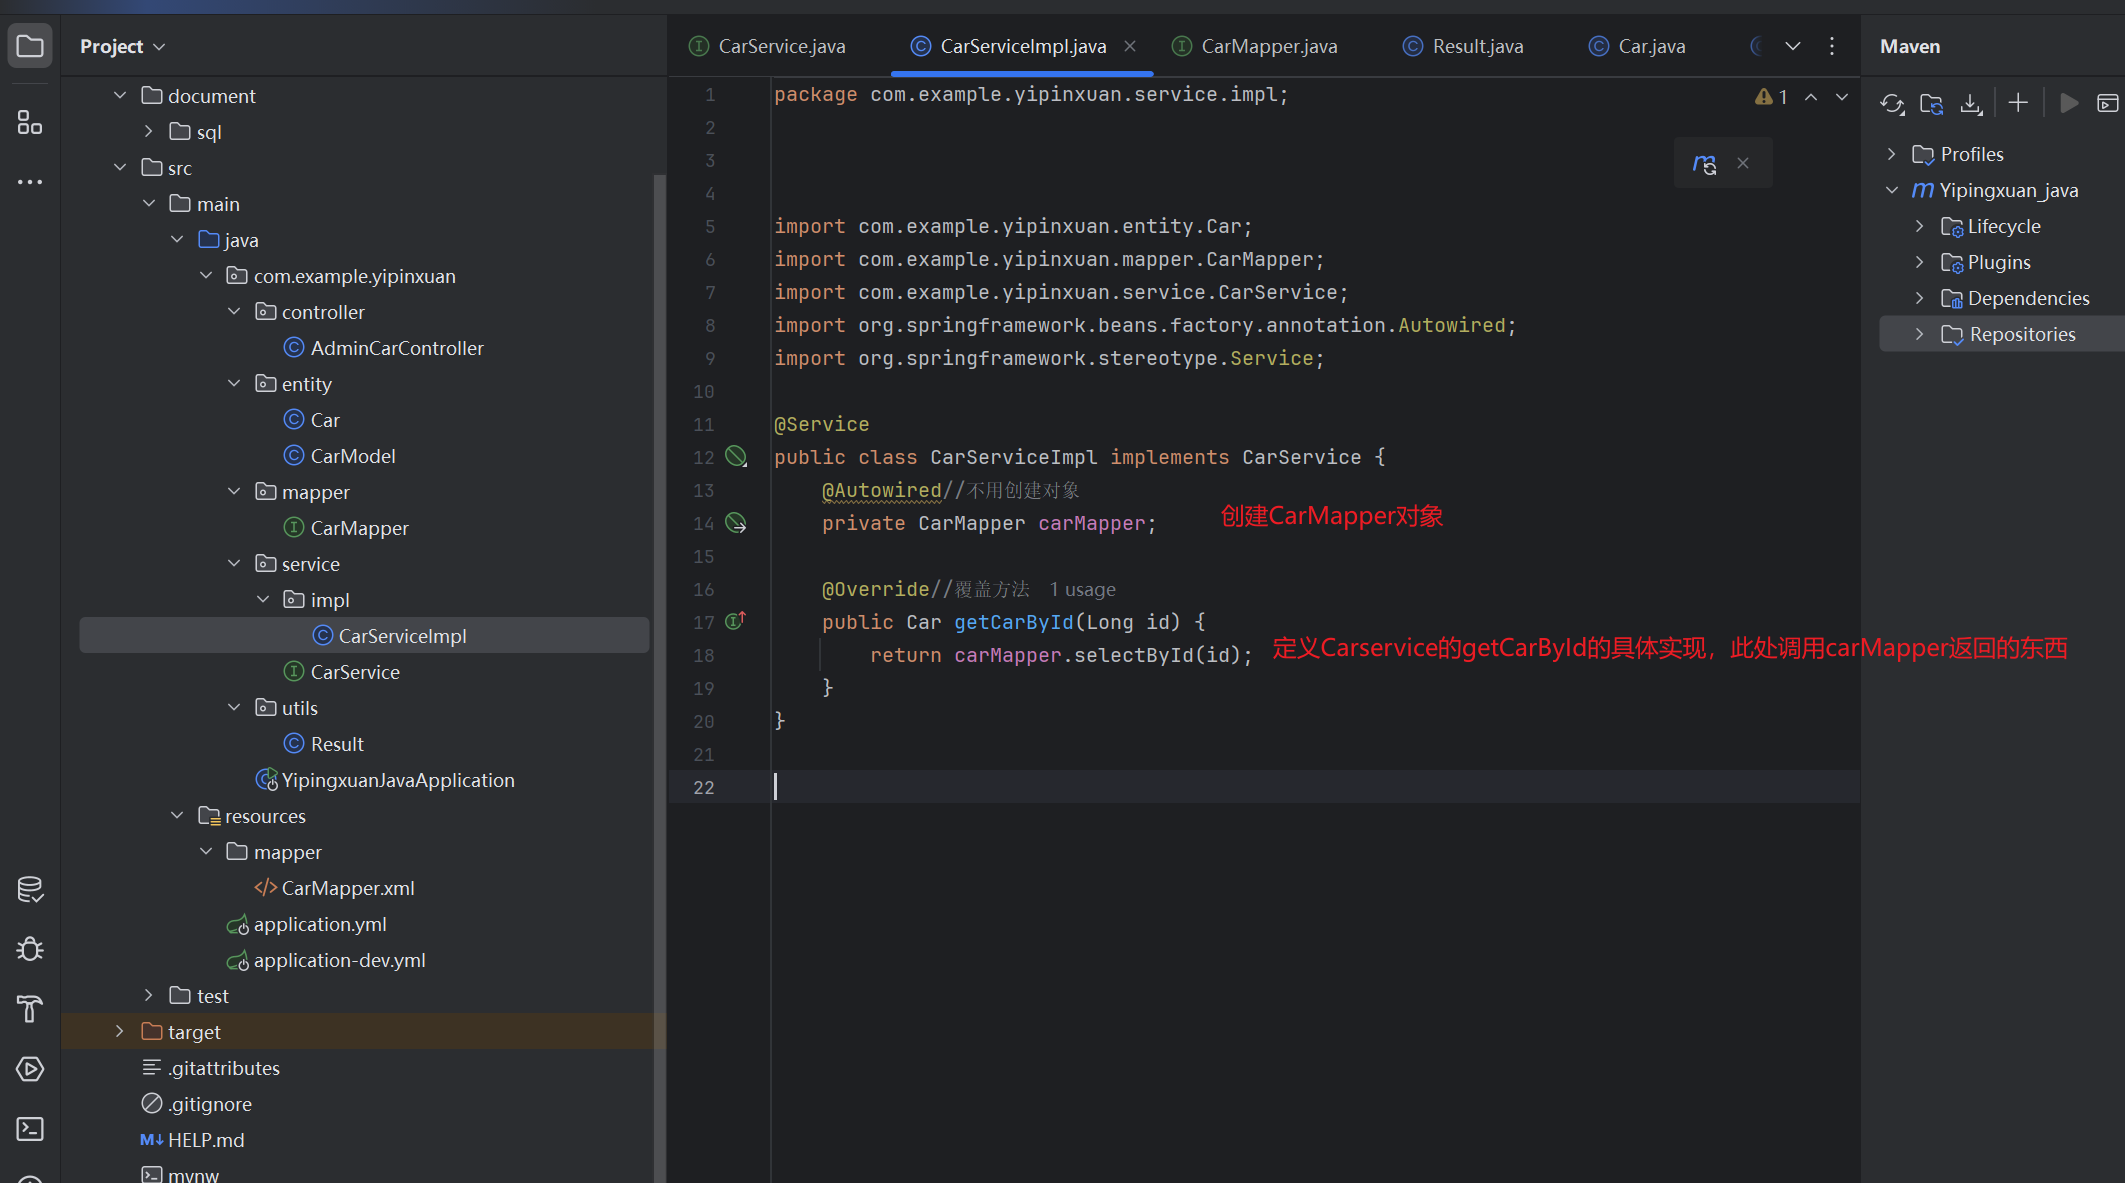Open the Database tool window icon
This screenshot has width=2125, height=1183.
click(30, 889)
